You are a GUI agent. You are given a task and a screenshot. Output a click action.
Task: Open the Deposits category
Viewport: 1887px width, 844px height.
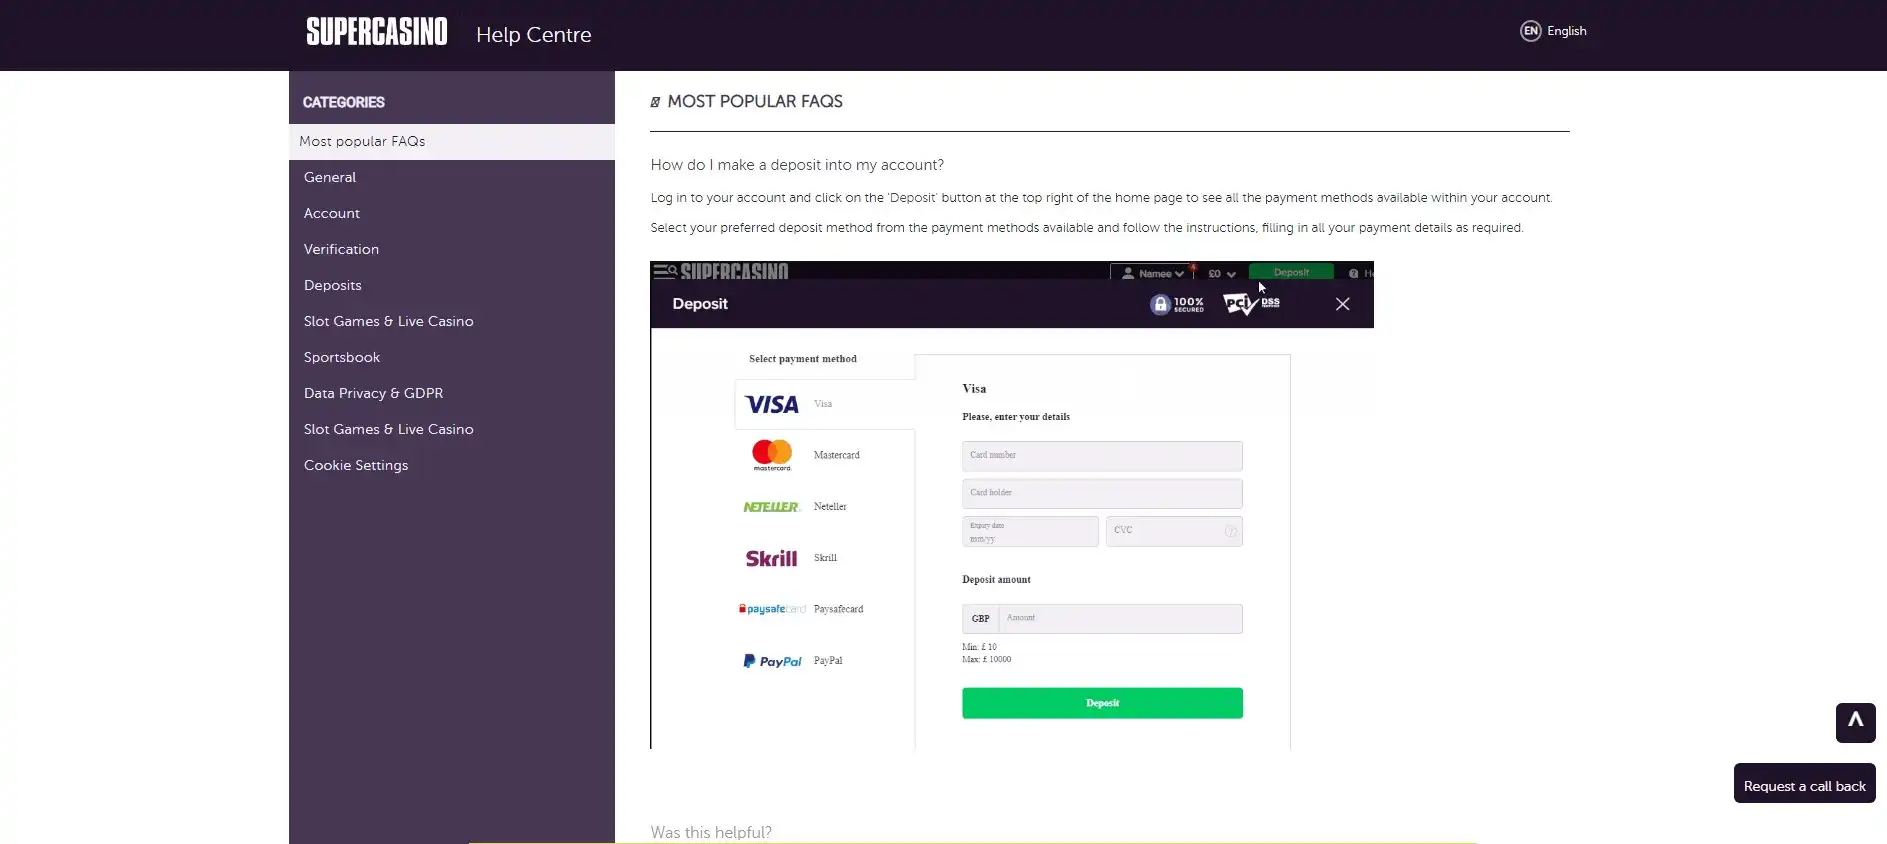point(452,286)
